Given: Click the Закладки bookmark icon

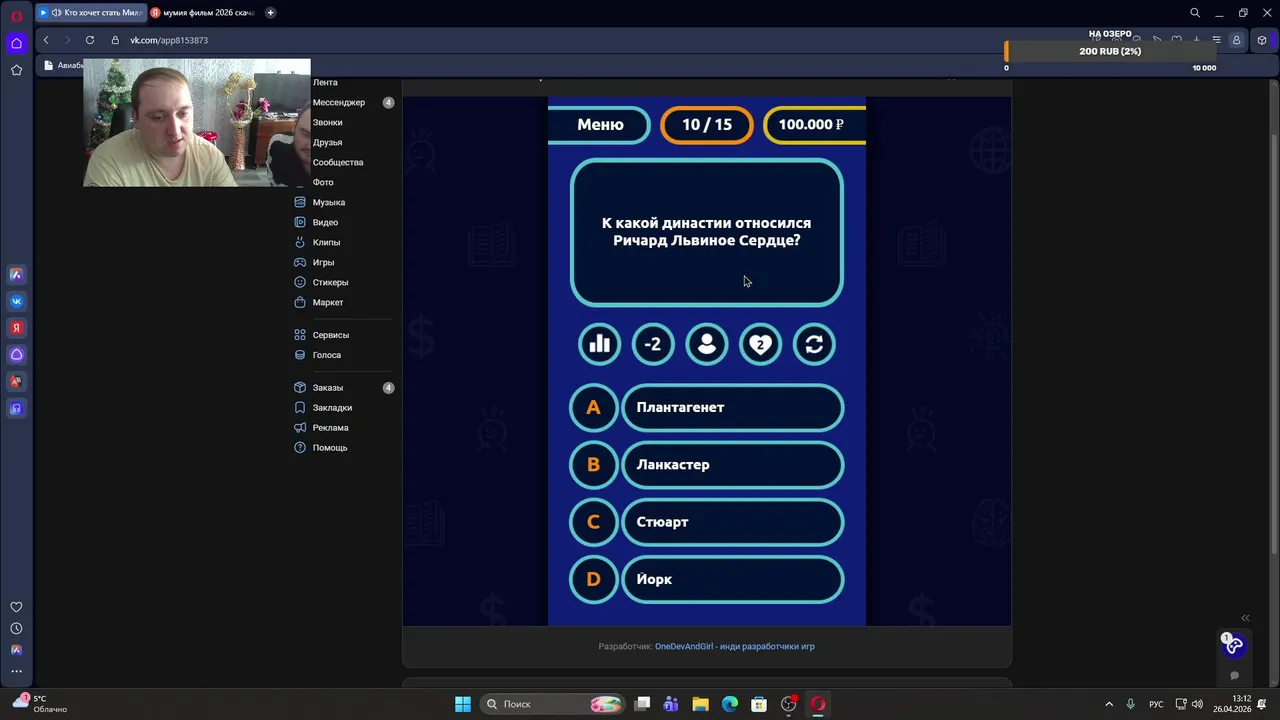Looking at the screenshot, I should 300,408.
